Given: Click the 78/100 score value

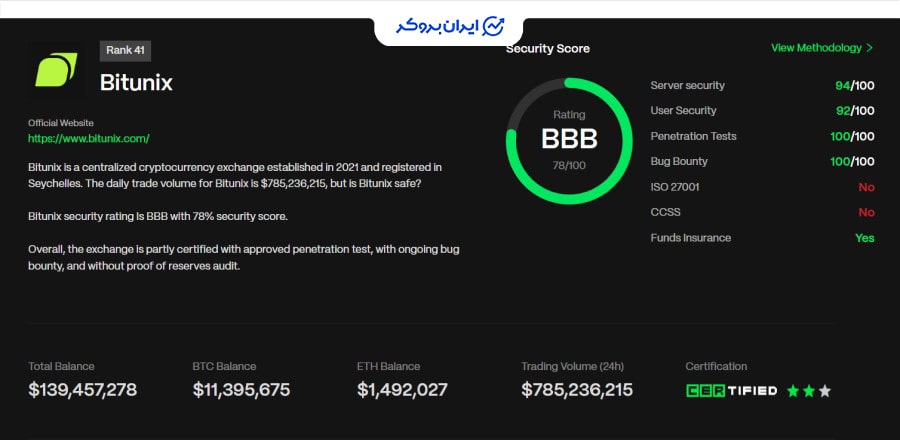Looking at the screenshot, I should (569, 166).
